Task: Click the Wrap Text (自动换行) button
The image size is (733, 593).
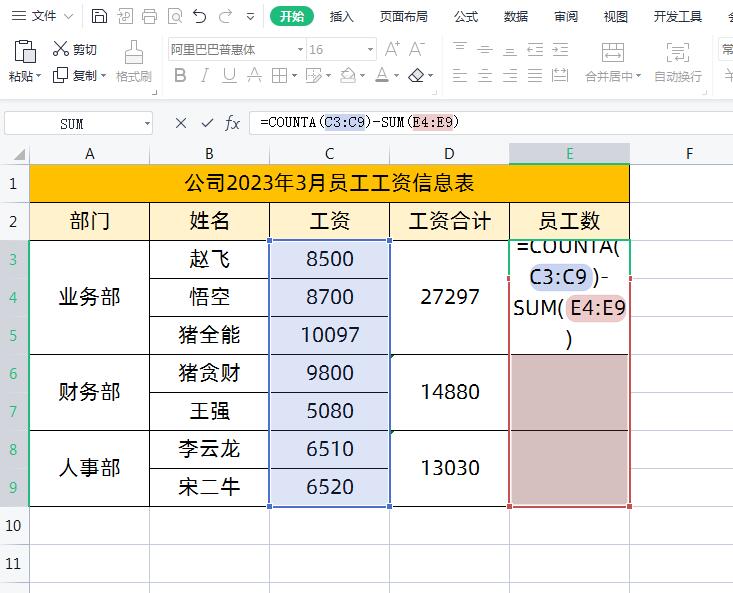Action: 678,61
